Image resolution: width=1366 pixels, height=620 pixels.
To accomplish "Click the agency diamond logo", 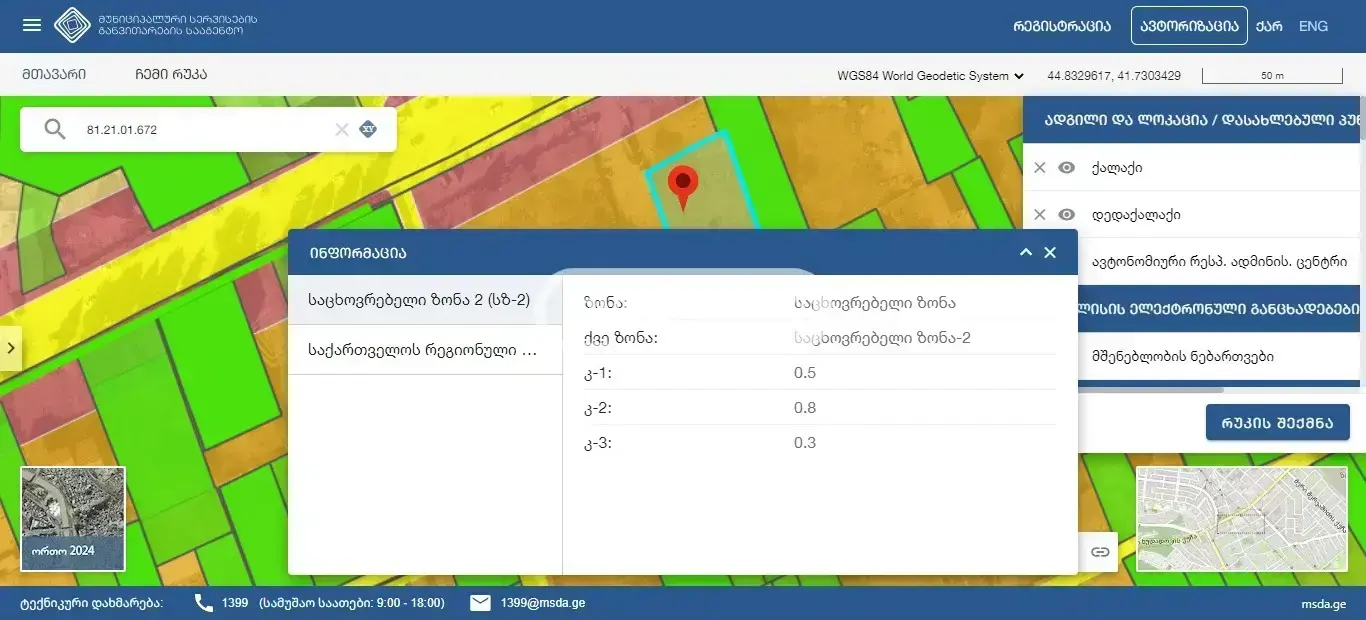I will 72,25.
